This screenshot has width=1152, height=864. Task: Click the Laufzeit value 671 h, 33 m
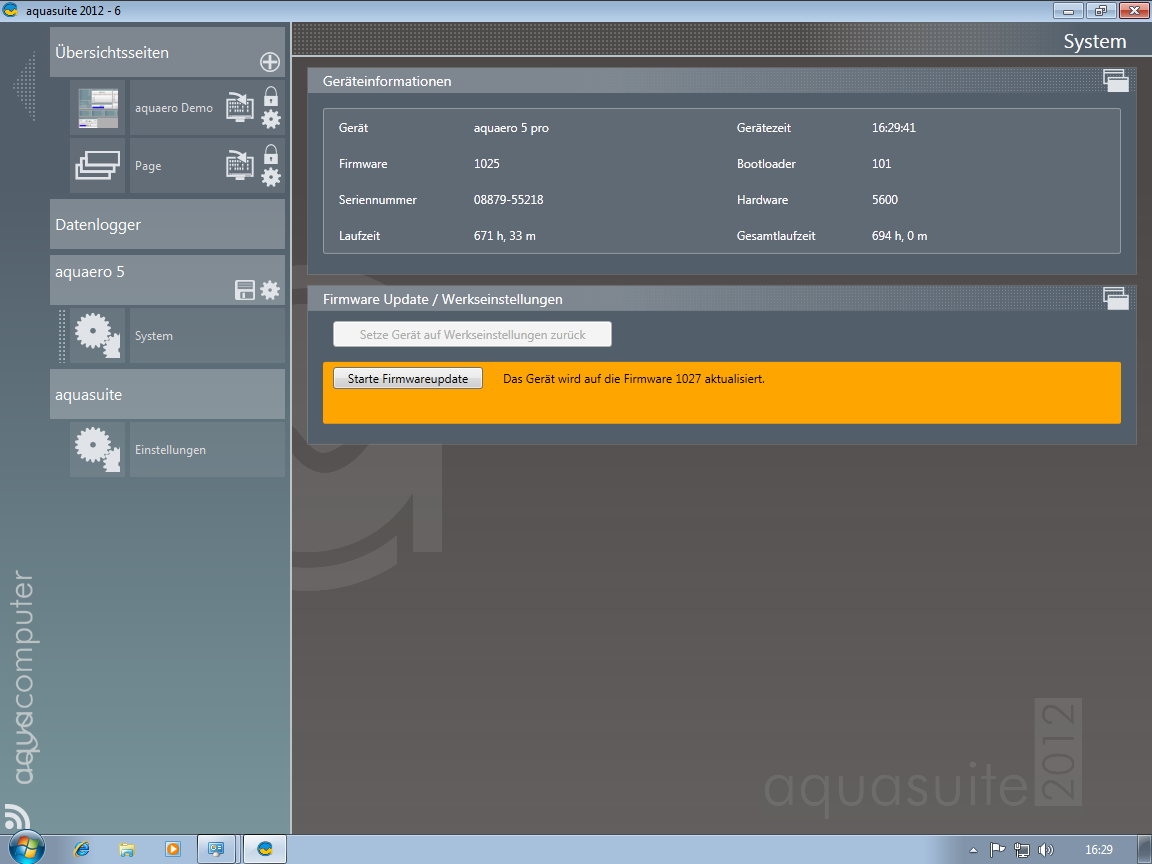(x=505, y=236)
